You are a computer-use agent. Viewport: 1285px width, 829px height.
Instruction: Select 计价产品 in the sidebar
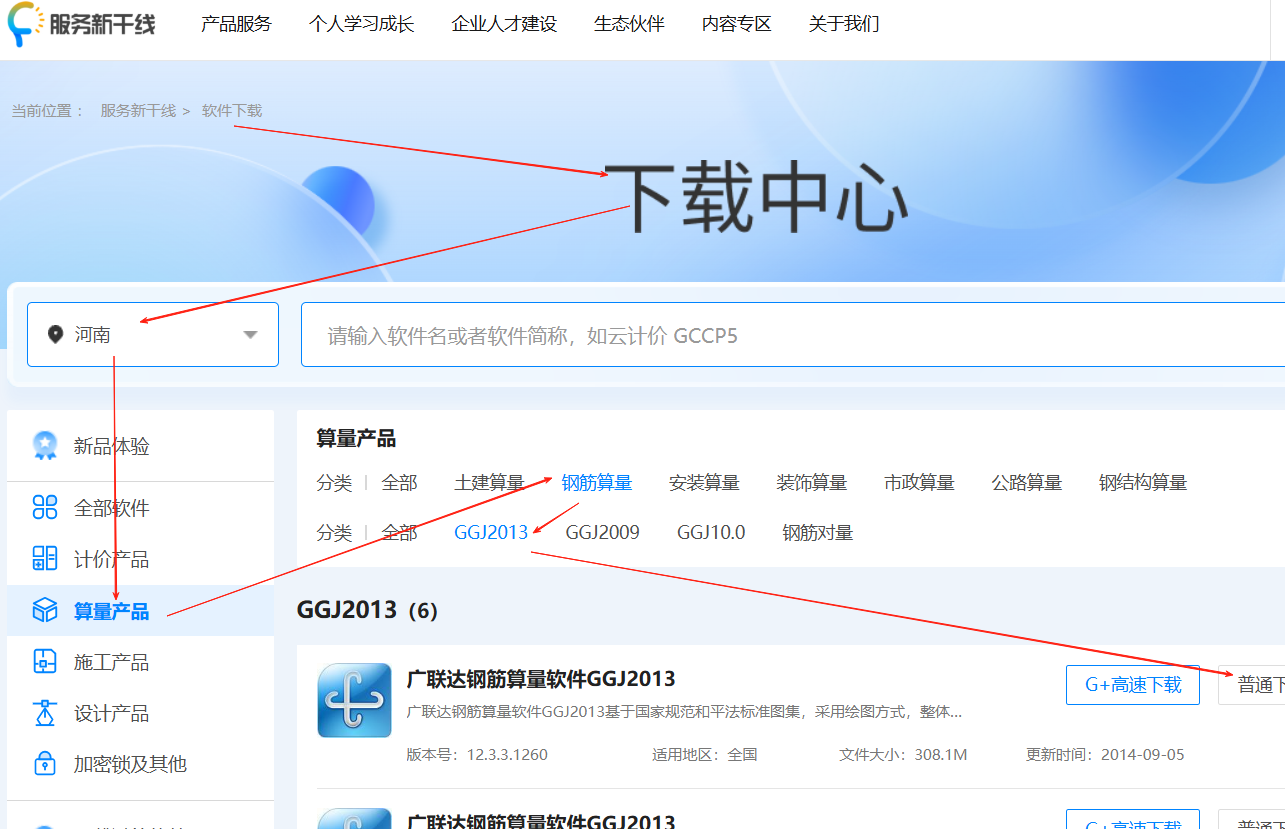coord(140,559)
